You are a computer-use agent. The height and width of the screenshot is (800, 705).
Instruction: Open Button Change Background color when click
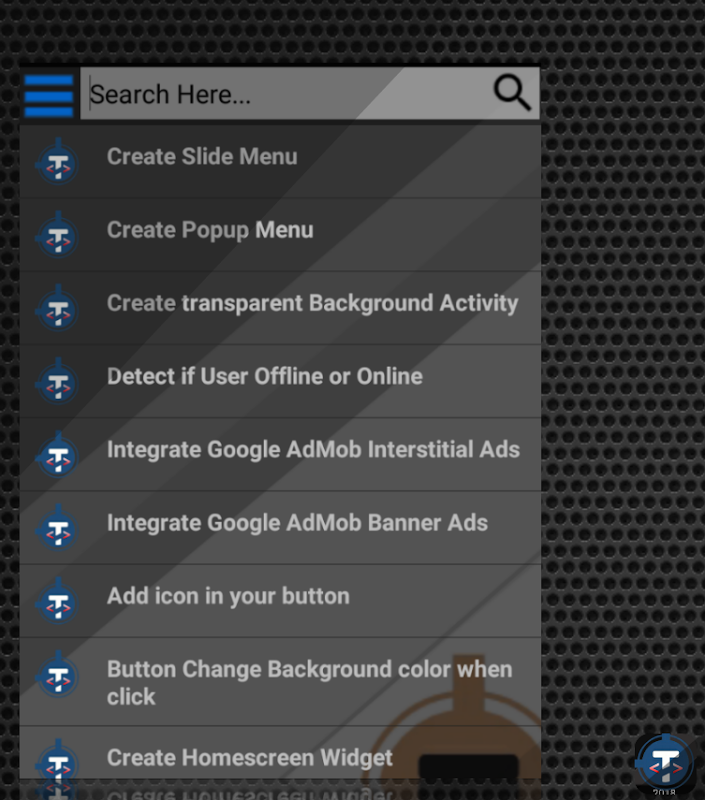tap(280, 682)
